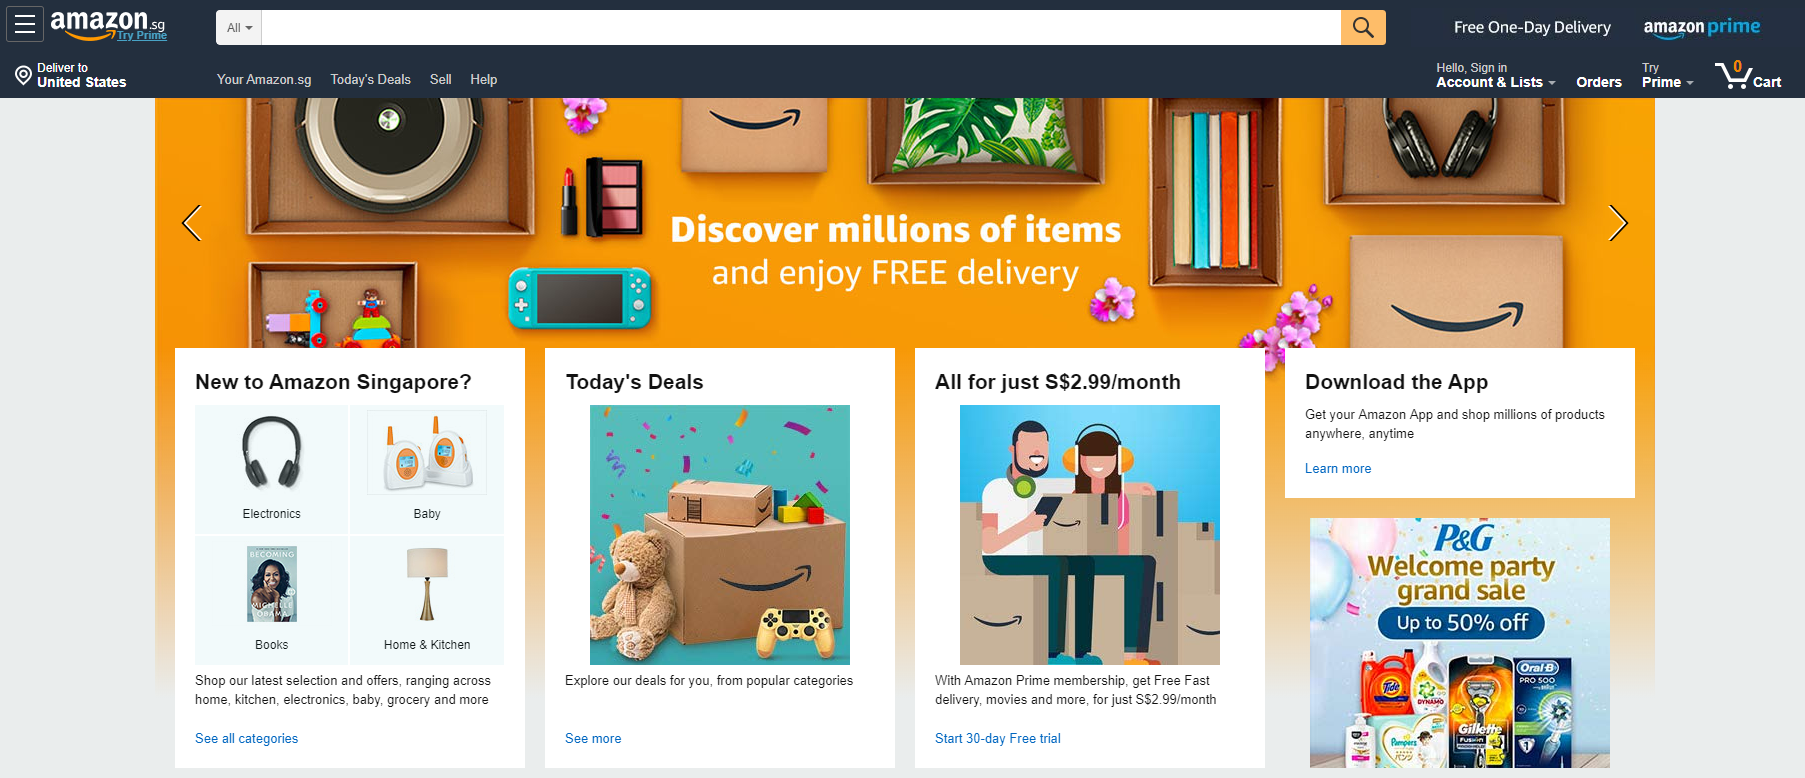Go to the amazon.sg logo home
The height and width of the screenshot is (778, 1805).
[x=108, y=24]
